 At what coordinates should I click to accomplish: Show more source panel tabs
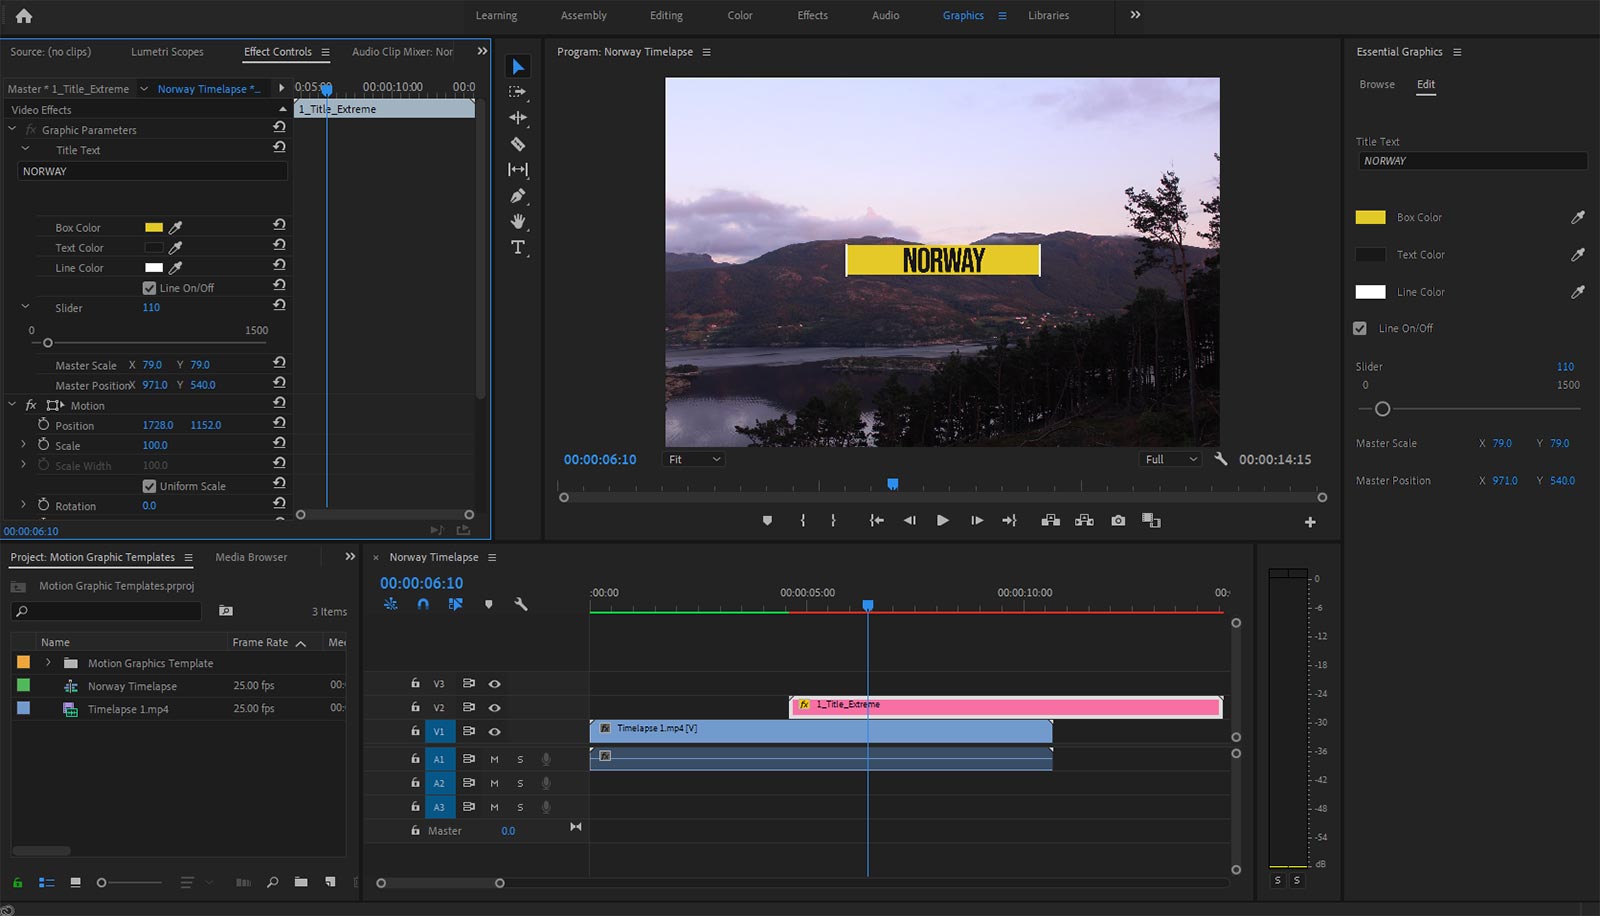pyautogui.click(x=482, y=51)
